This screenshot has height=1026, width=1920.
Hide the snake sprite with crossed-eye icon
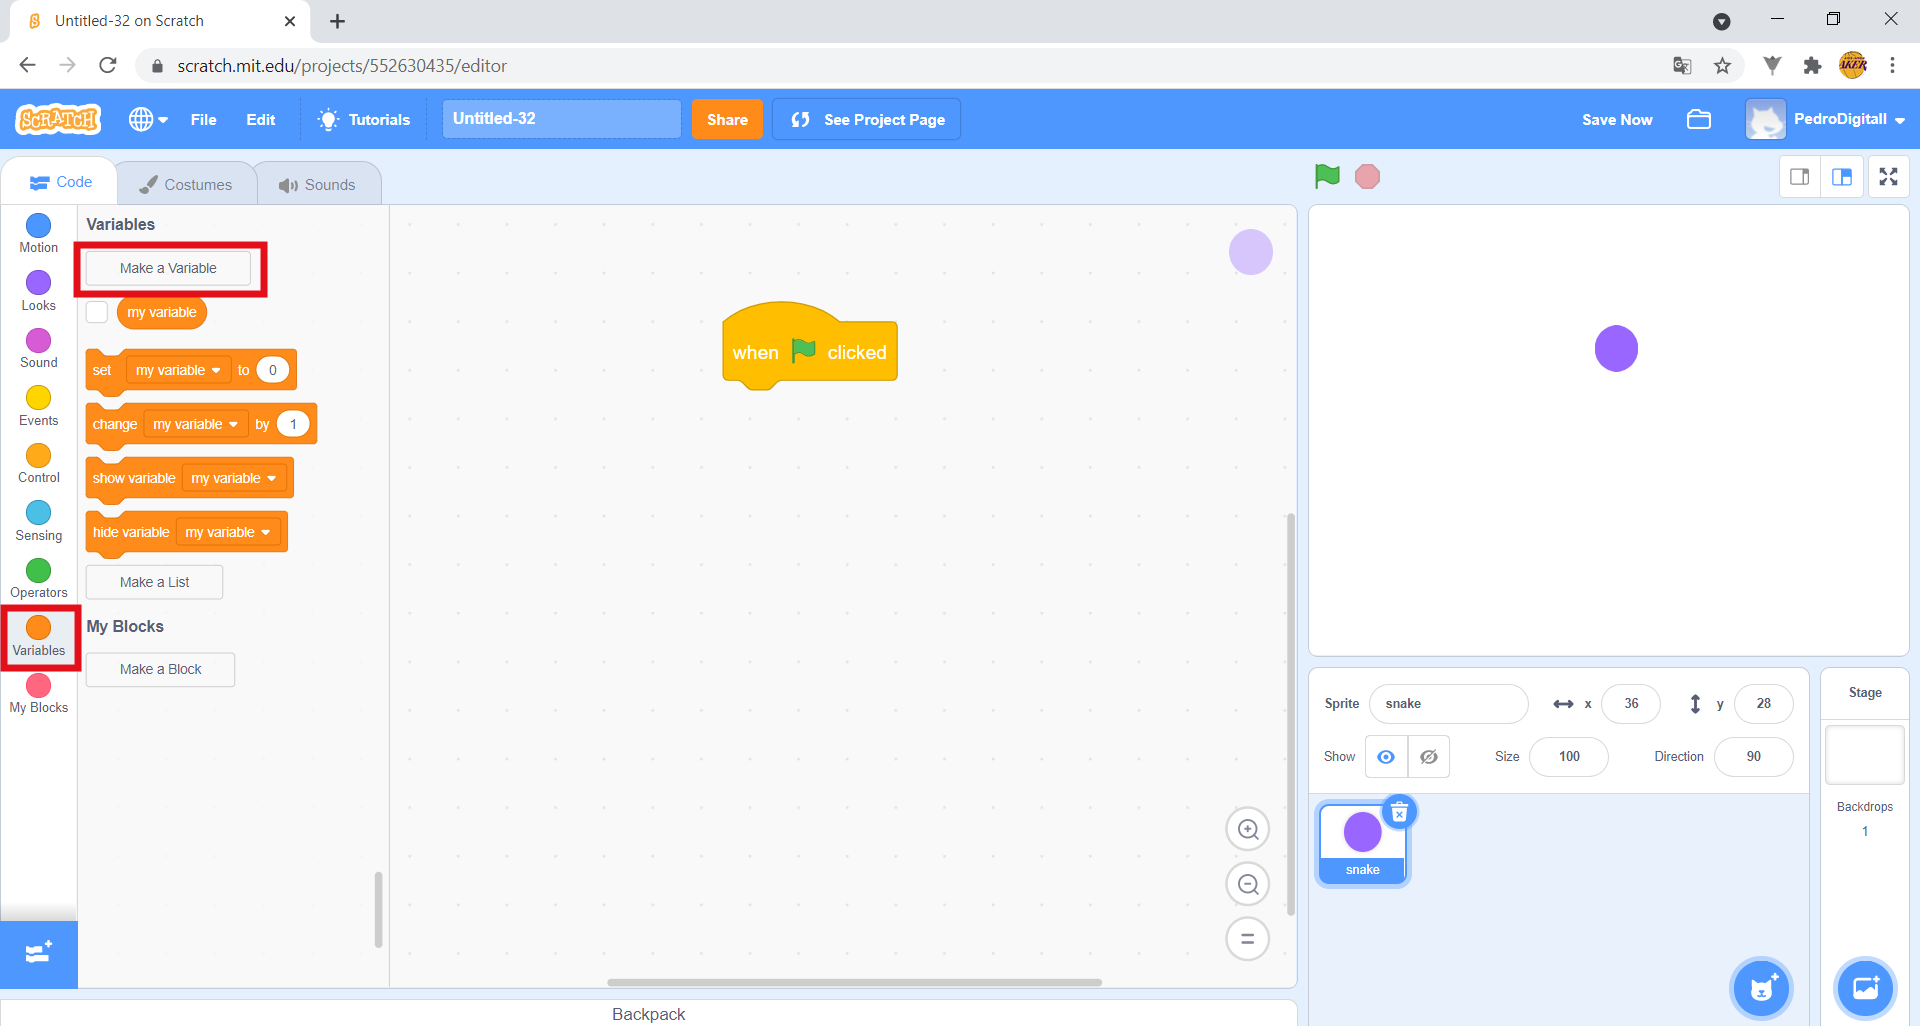[x=1429, y=757]
